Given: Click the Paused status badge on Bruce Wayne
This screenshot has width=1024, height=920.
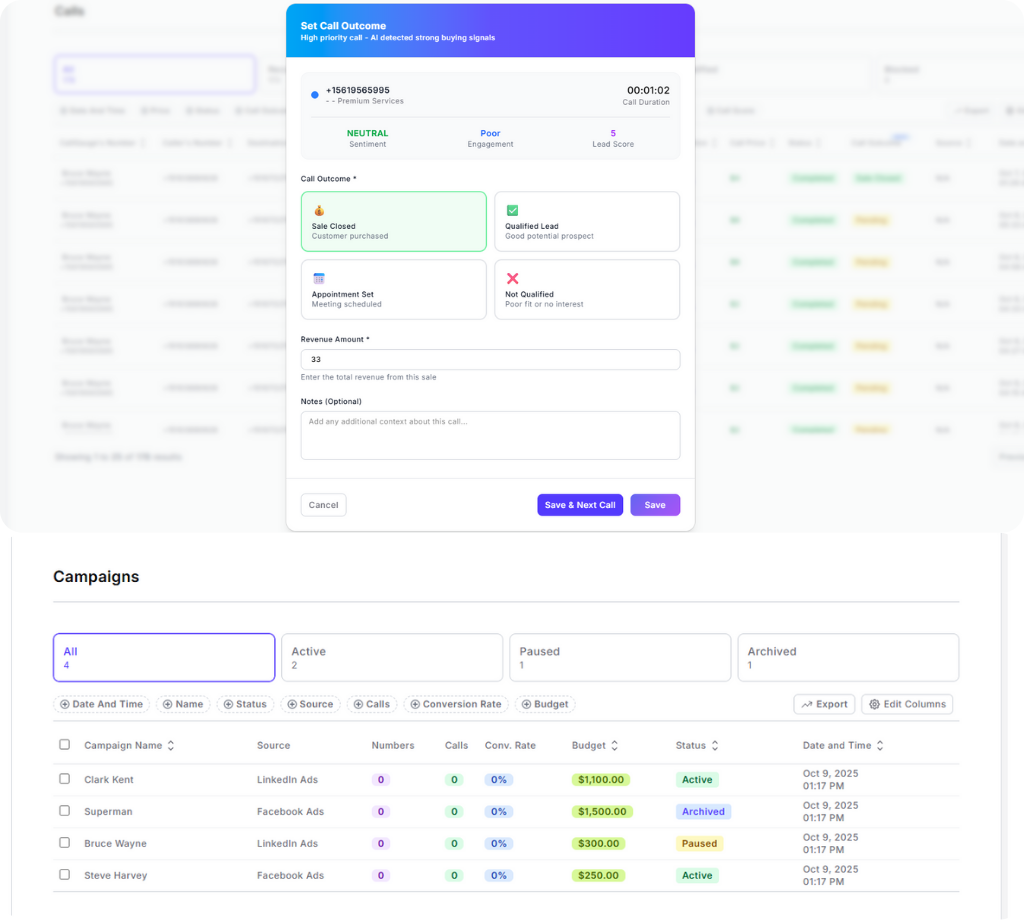Looking at the screenshot, I should (x=698, y=843).
